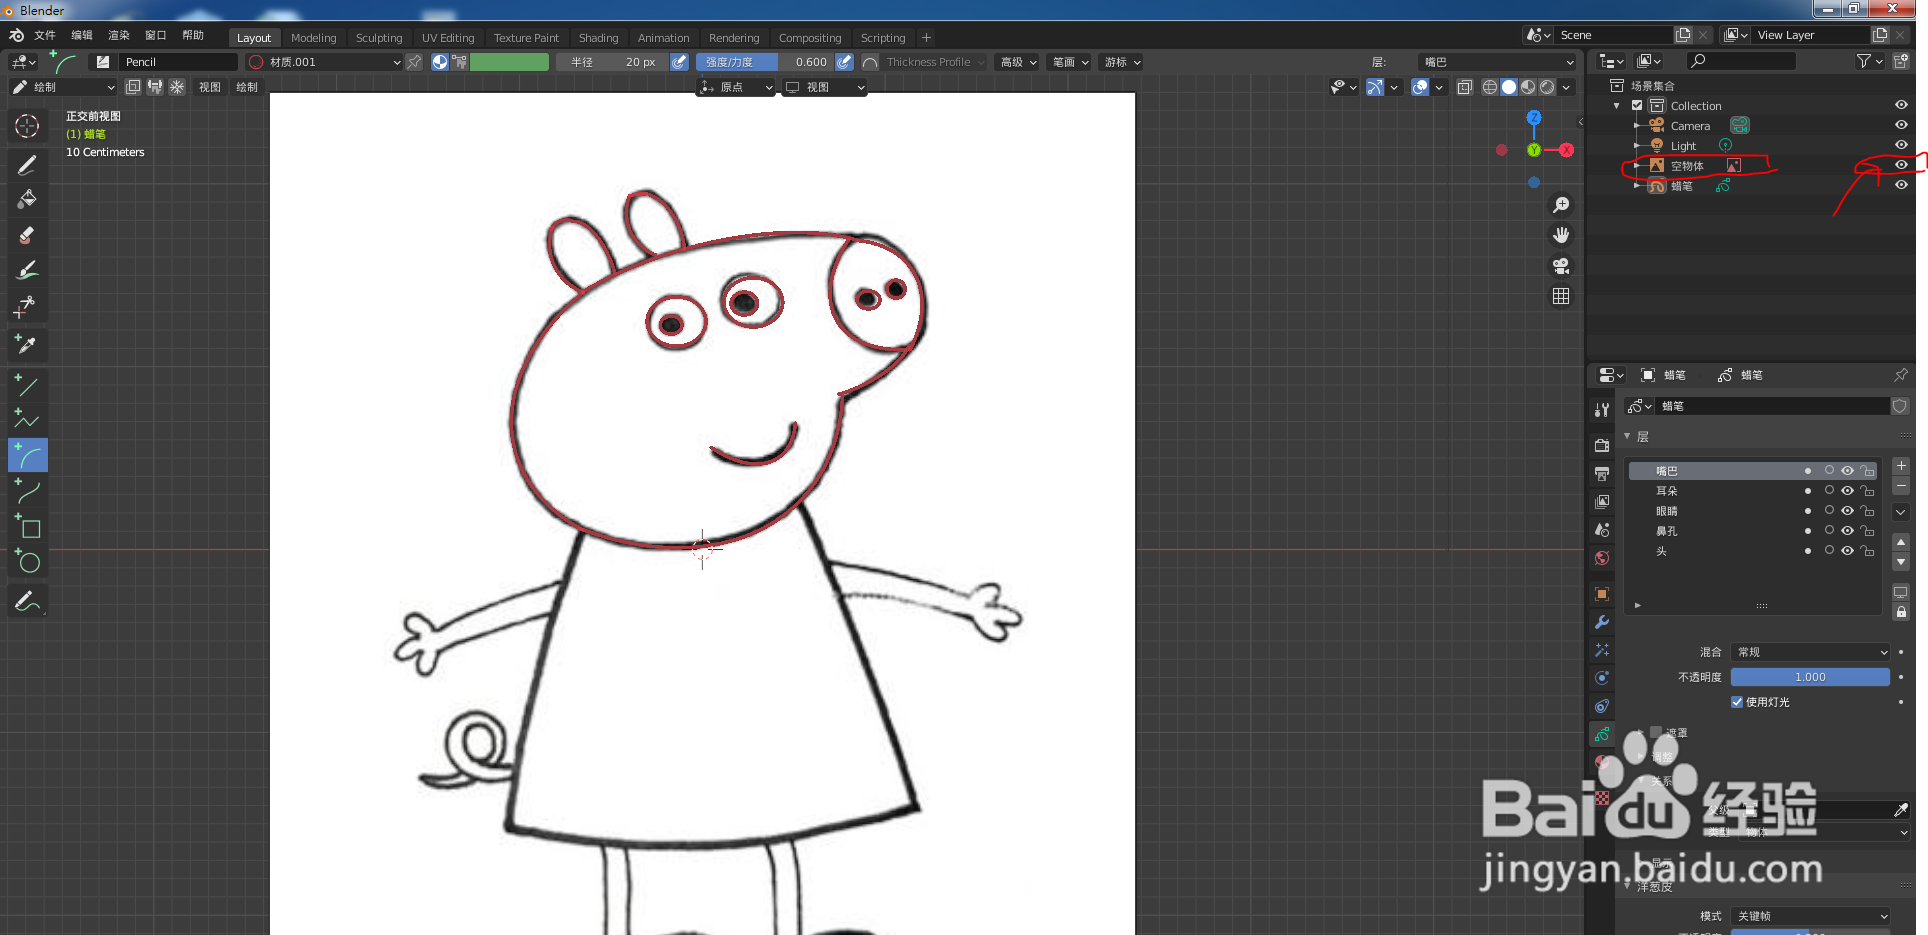
Task: Select the Eyedropper tool
Action: point(27,344)
